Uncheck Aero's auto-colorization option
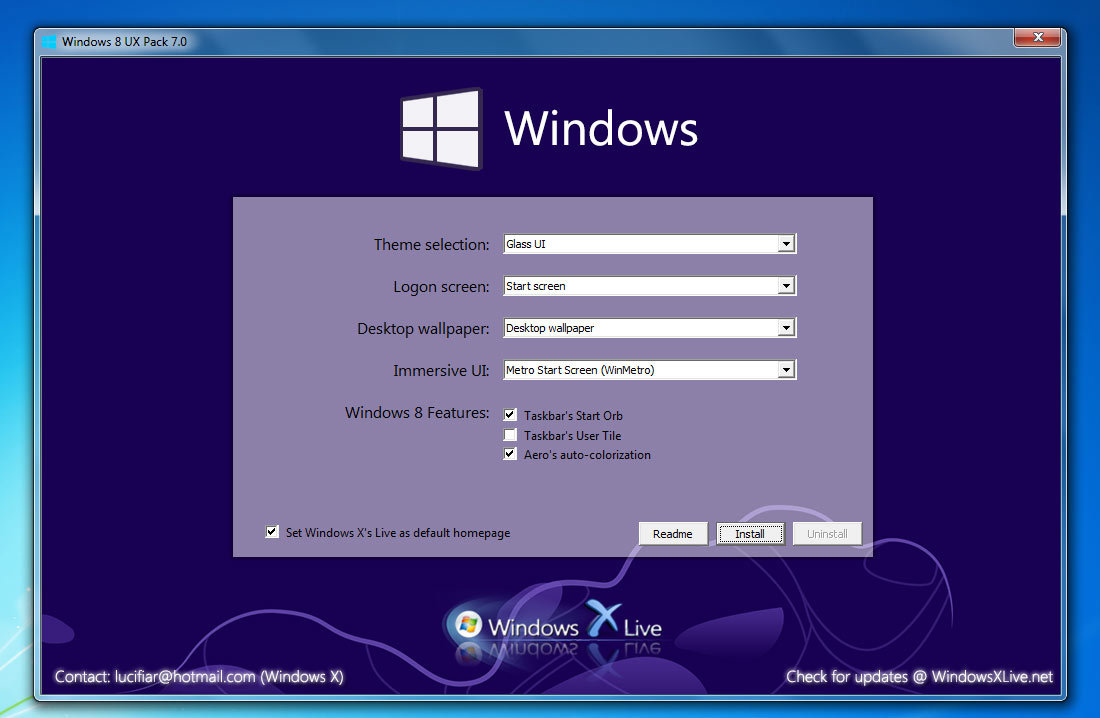Screen dimensions: 1100x718 (510, 454)
